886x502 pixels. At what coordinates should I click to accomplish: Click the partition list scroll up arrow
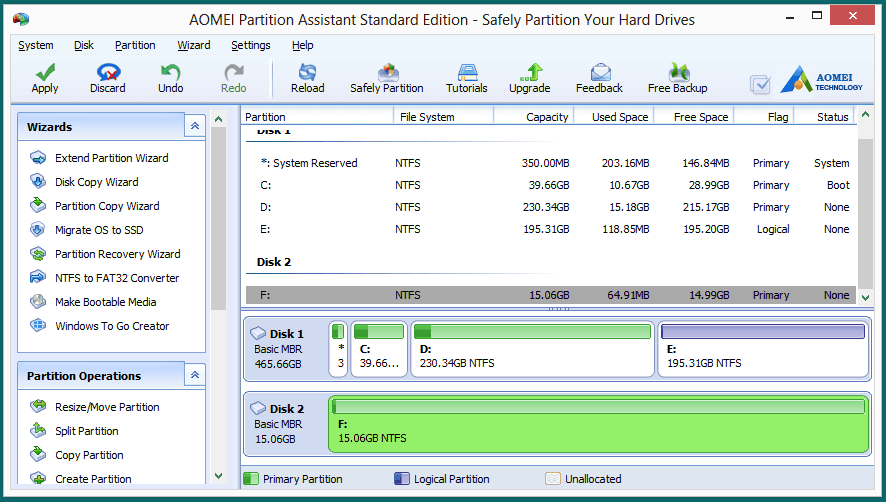[865, 115]
